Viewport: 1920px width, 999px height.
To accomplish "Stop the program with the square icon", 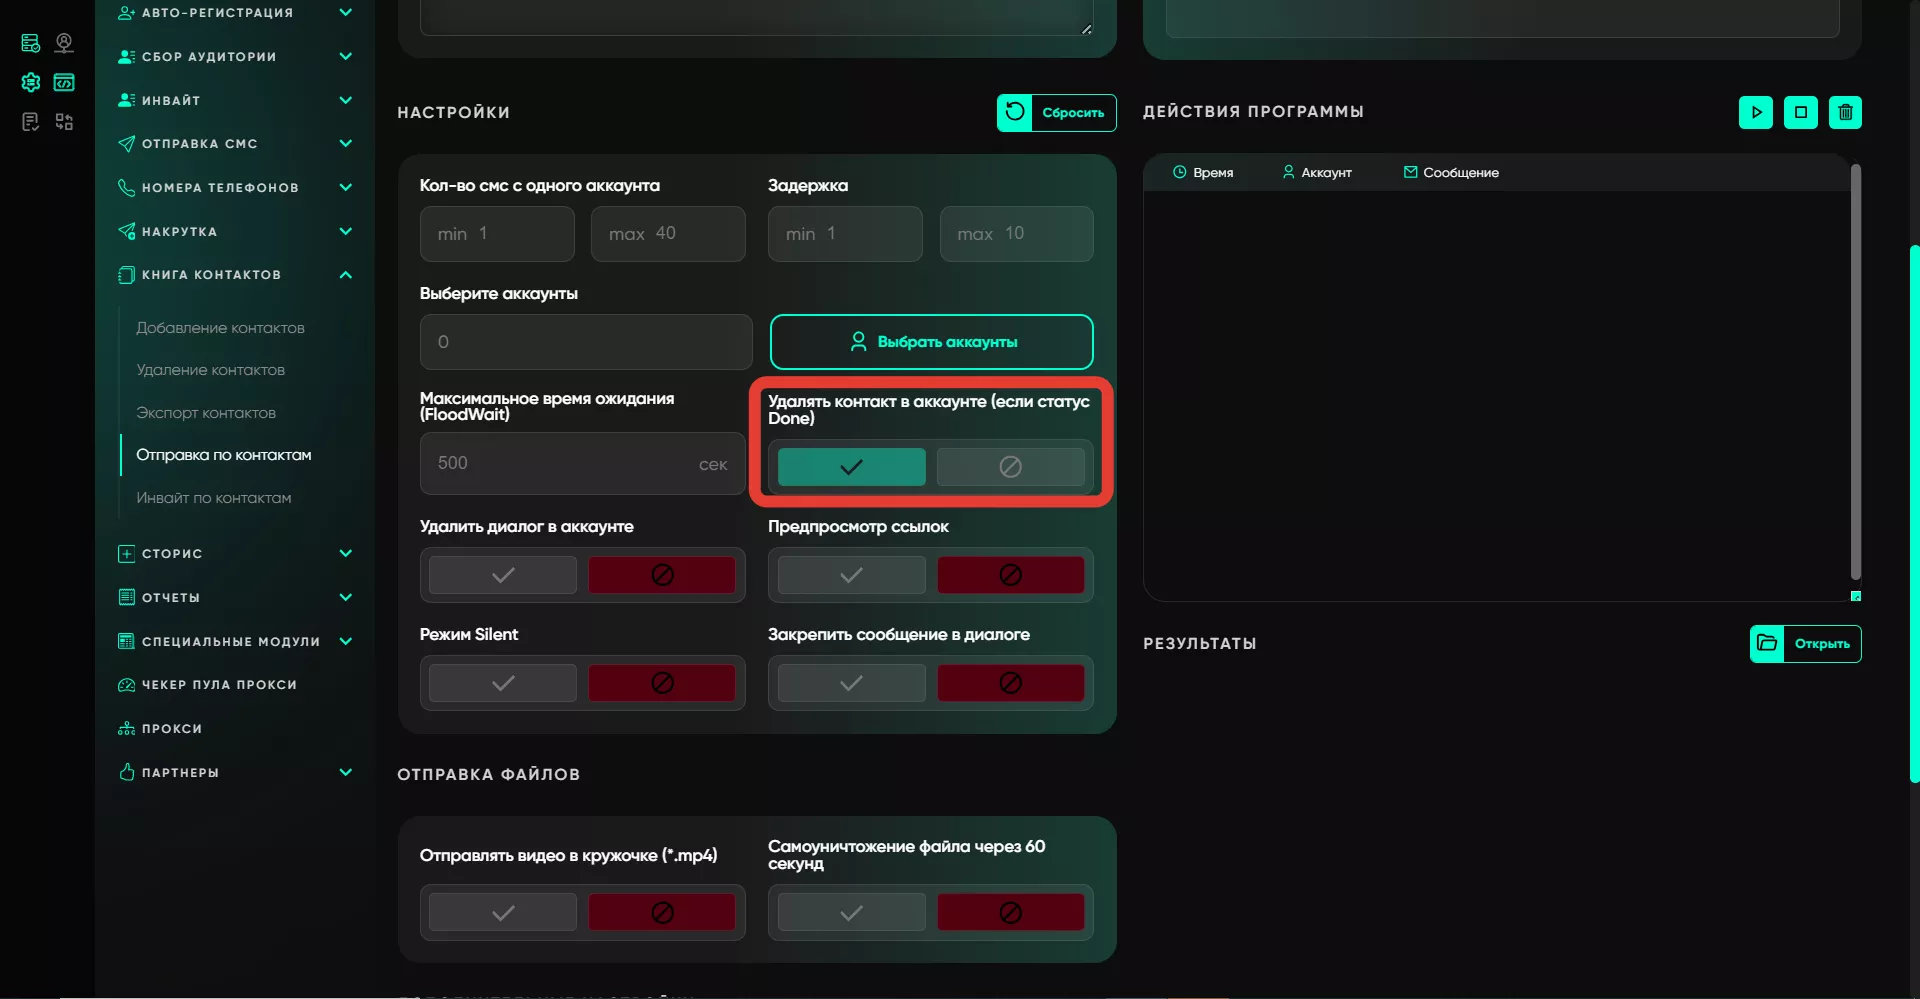I will click(x=1800, y=112).
